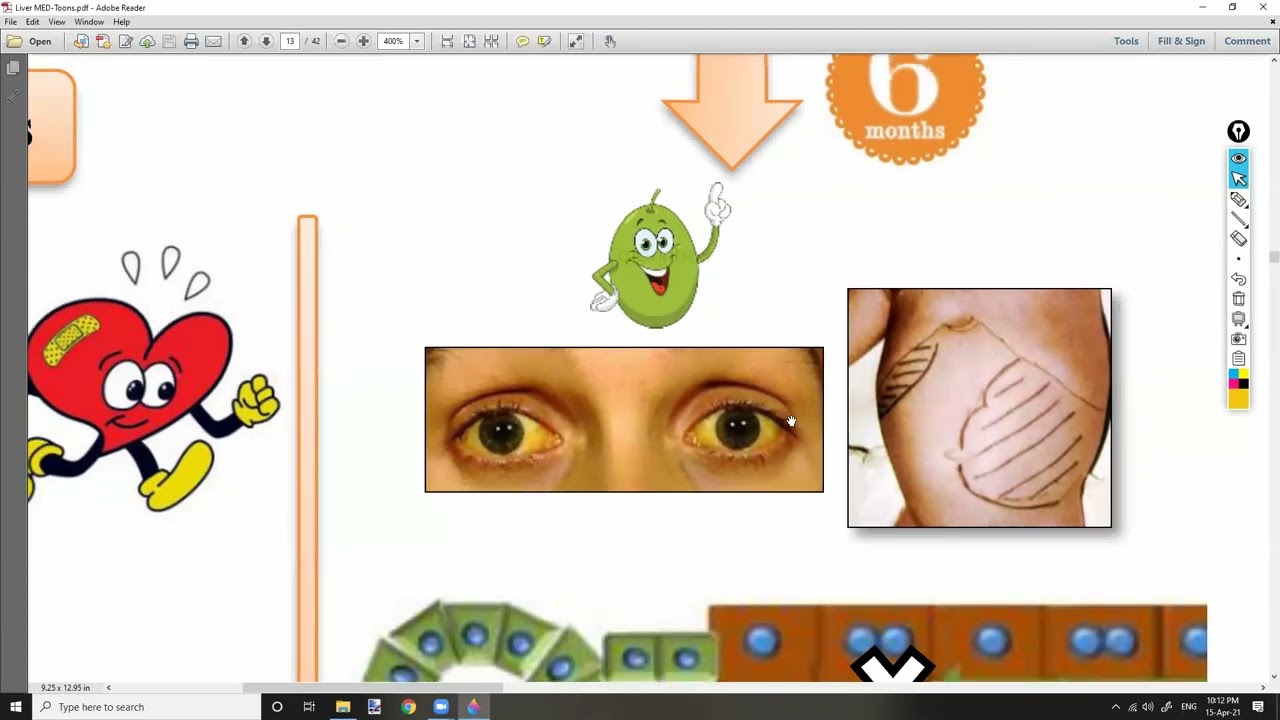Click the volume speaker tray icon
The image size is (1280, 720).
[1148, 707]
